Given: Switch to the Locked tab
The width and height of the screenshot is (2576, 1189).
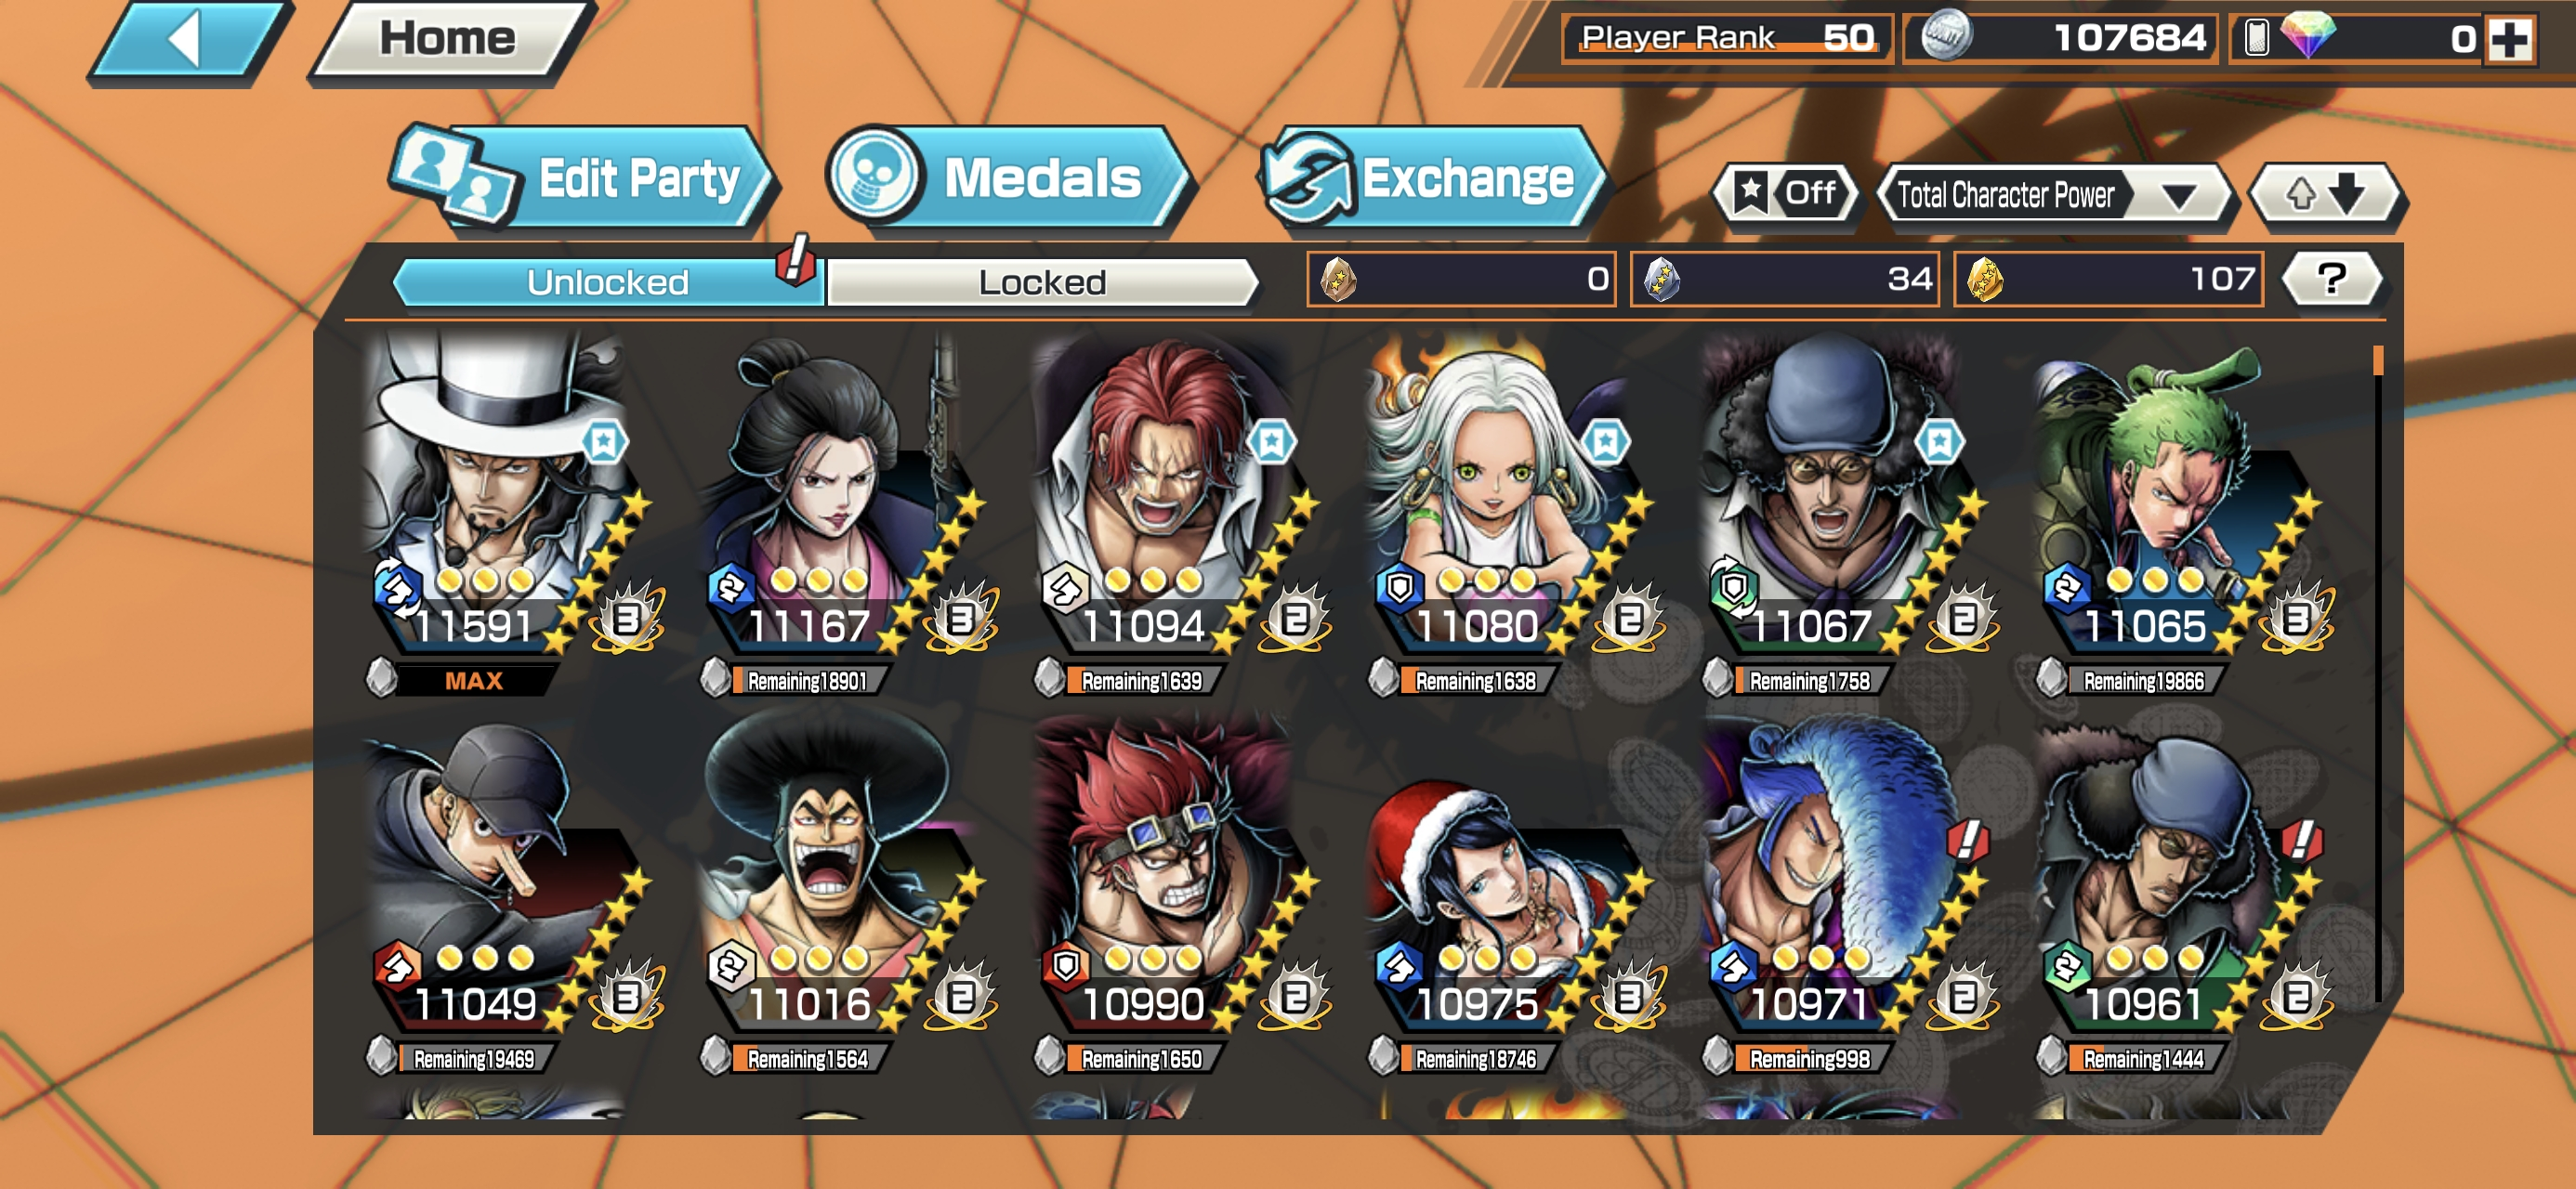Looking at the screenshot, I should (x=1042, y=282).
